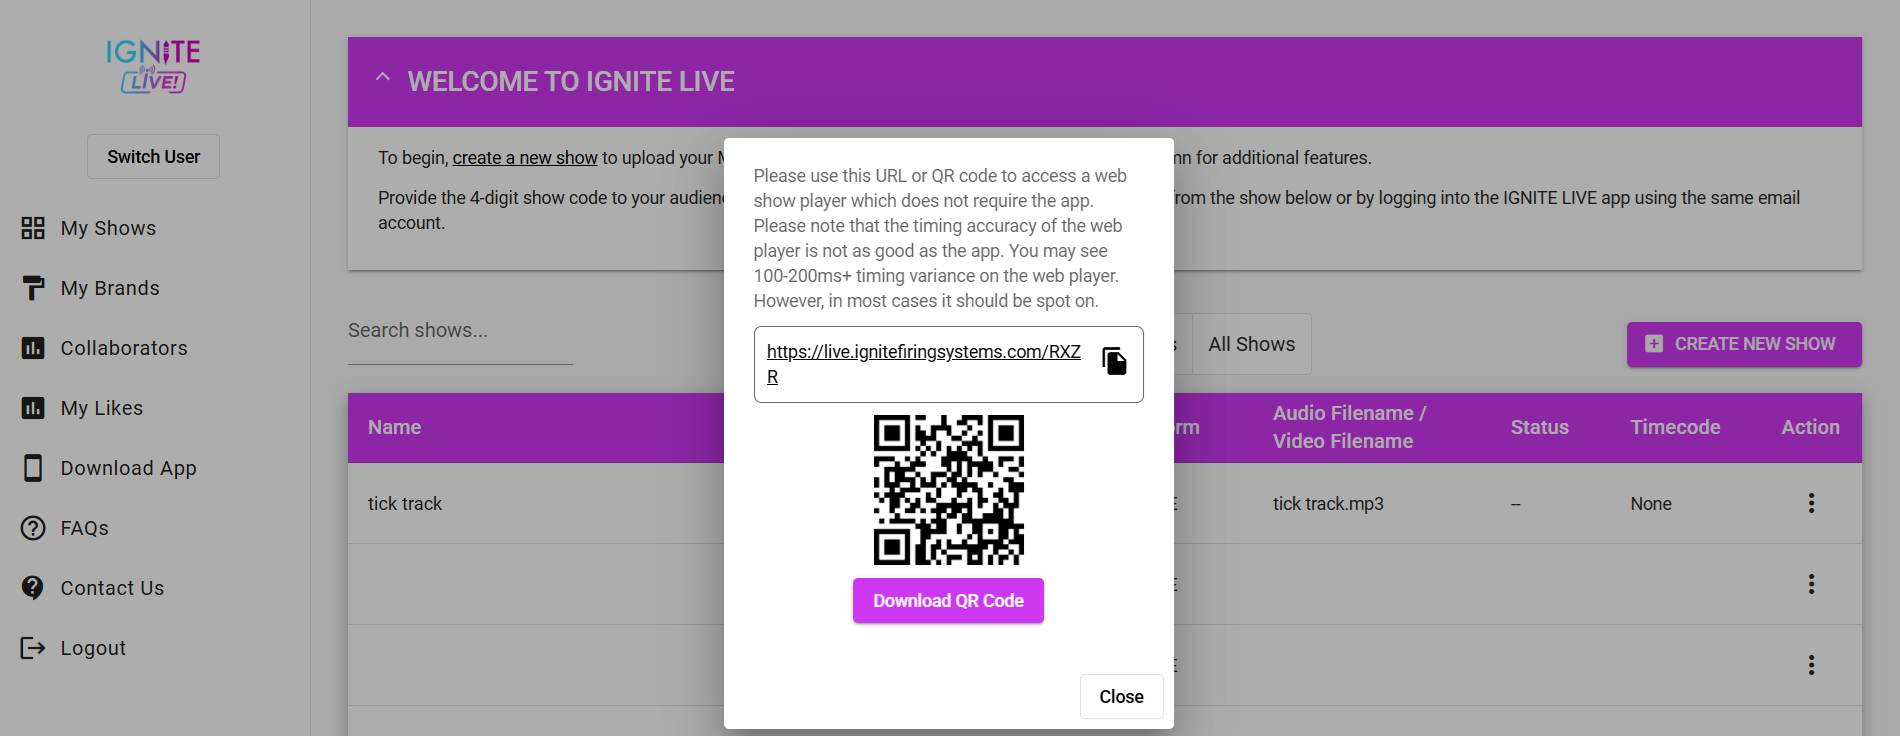Close the web player URL dialog
This screenshot has width=1900, height=736.
(x=1121, y=696)
